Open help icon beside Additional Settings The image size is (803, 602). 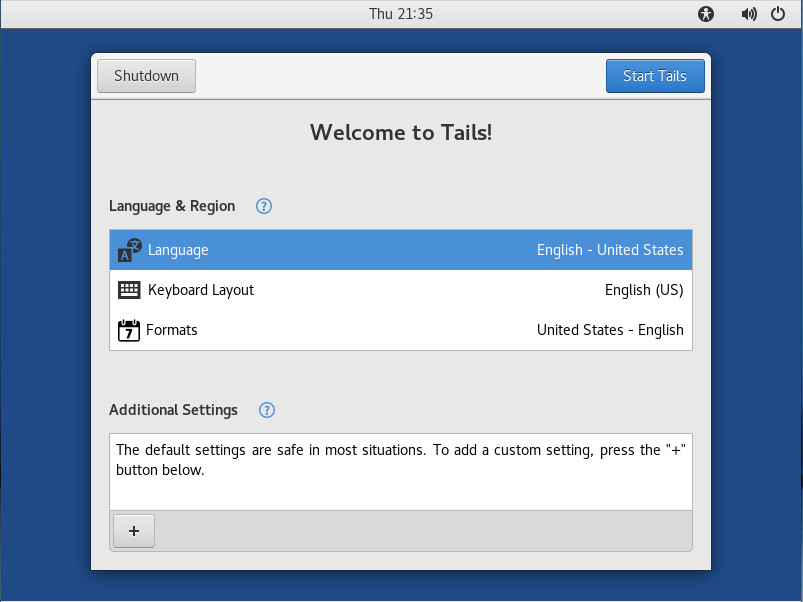click(267, 410)
